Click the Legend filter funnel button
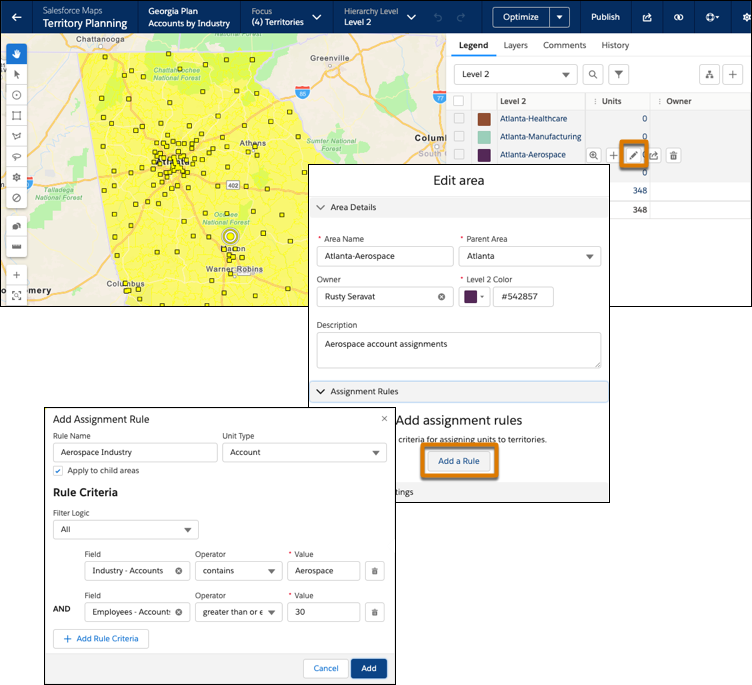The image size is (752, 685). pos(619,74)
